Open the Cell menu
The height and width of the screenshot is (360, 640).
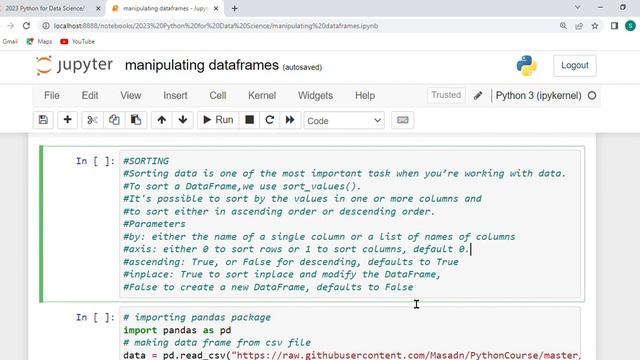pos(218,96)
